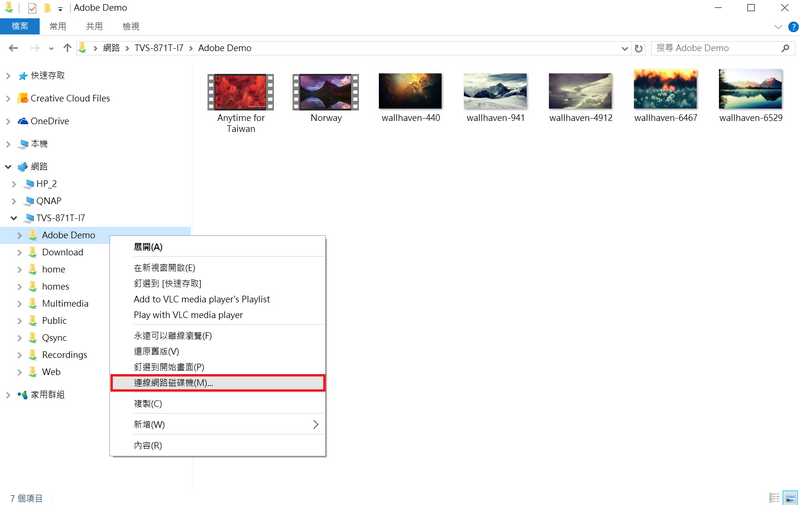Click the HP_2 computer icon
Viewport: 800px width, 505px height.
pos(30,184)
